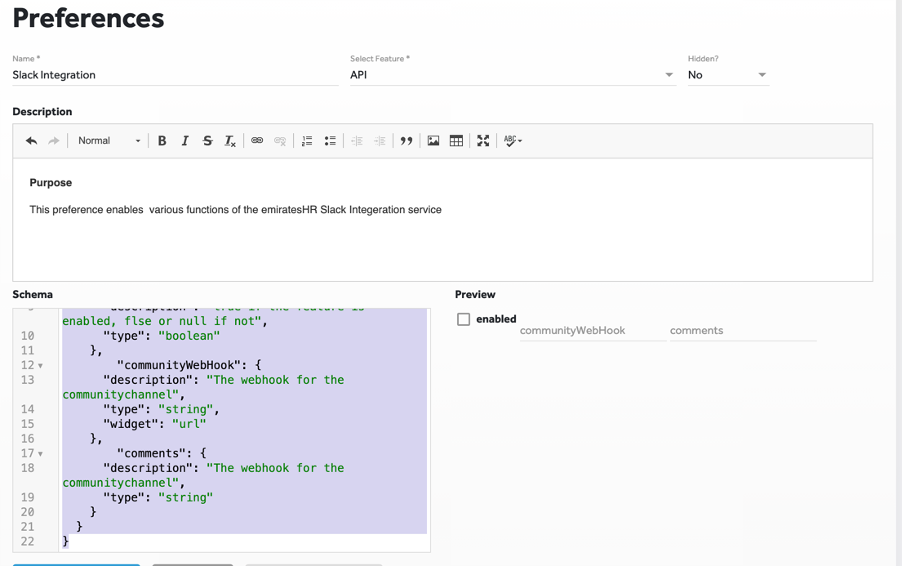This screenshot has width=902, height=566.
Task: Open the spell check options
Action: coord(513,141)
